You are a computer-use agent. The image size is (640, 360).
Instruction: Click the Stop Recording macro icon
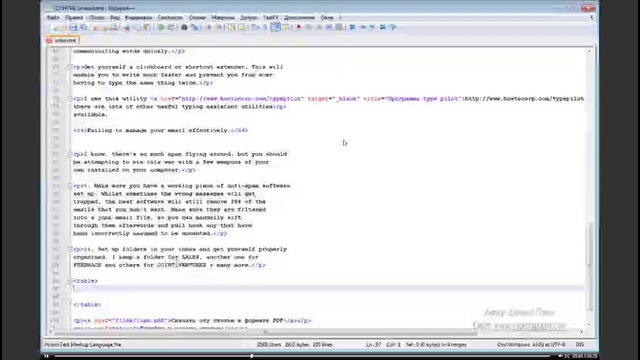point(309,27)
